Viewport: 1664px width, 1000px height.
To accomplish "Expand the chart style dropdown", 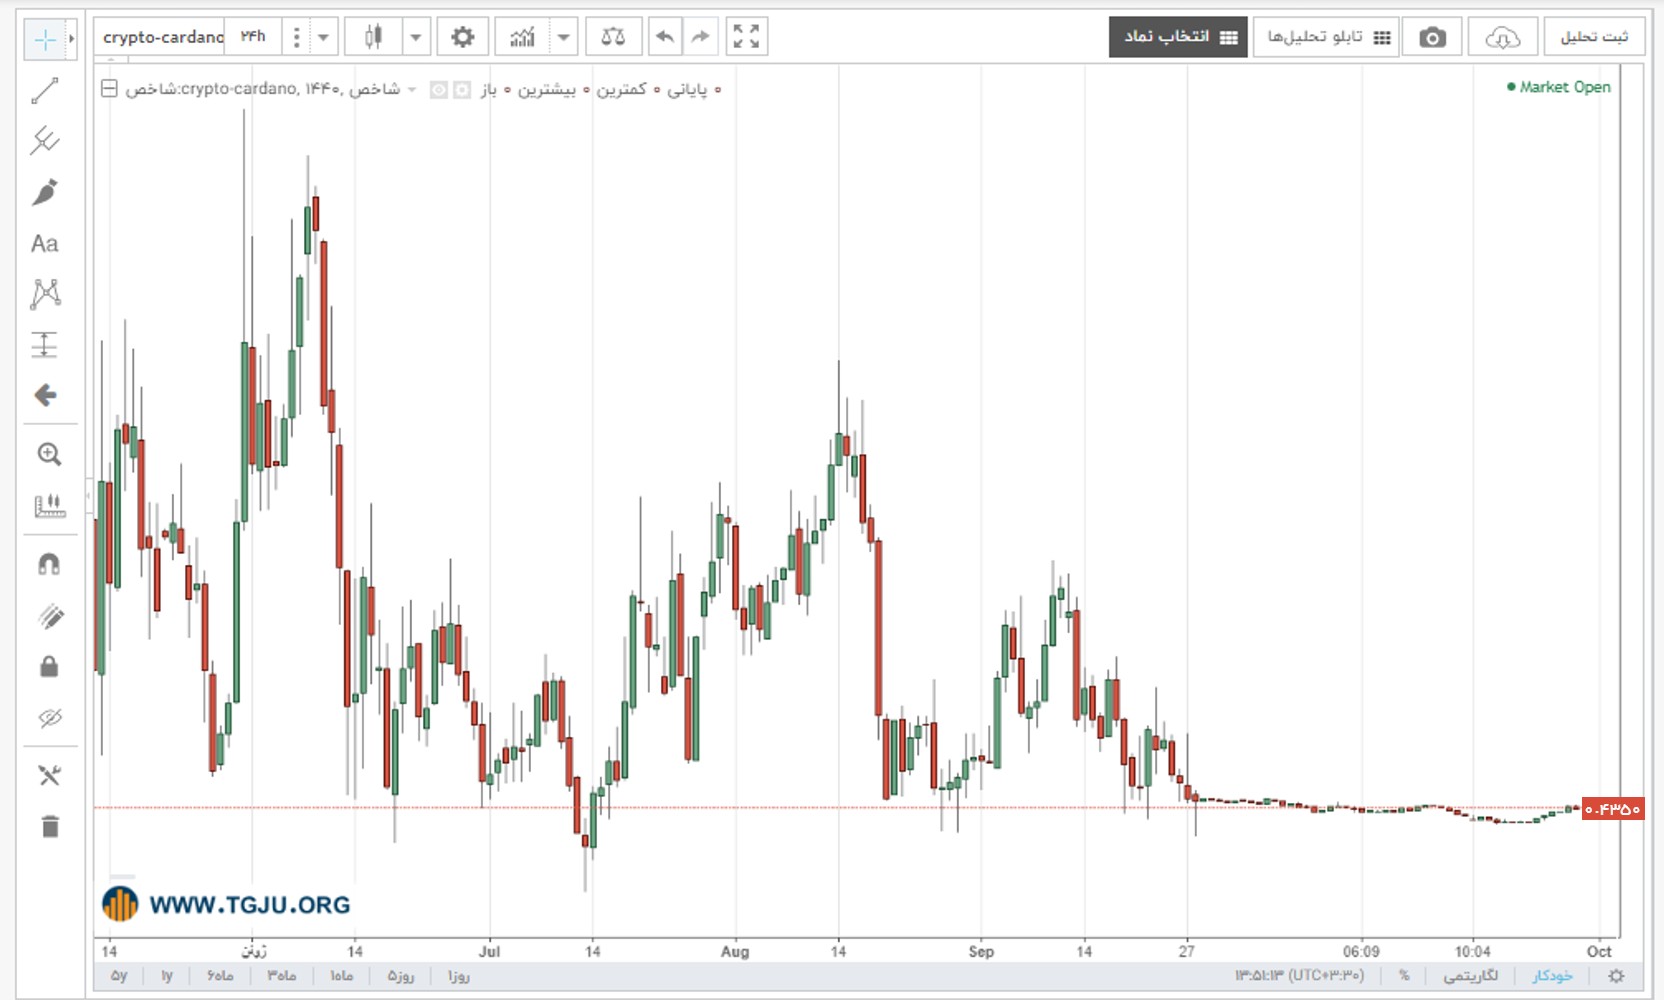I will point(416,37).
